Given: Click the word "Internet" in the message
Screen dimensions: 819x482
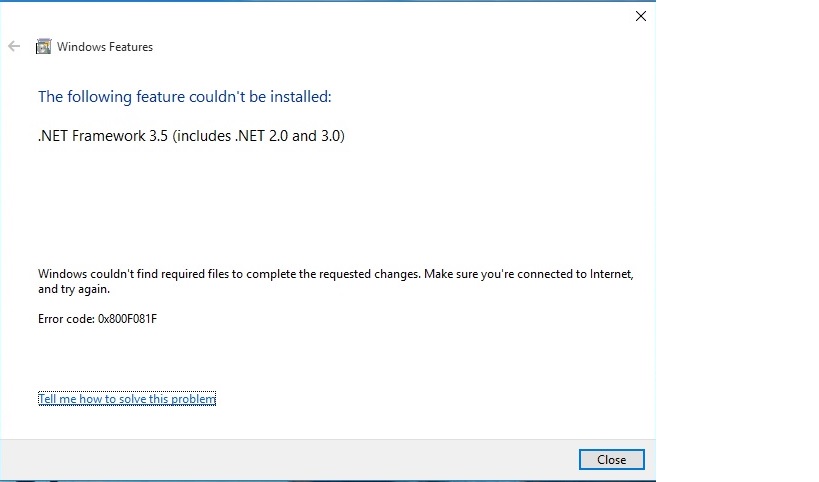Looking at the screenshot, I should click(x=610, y=274).
